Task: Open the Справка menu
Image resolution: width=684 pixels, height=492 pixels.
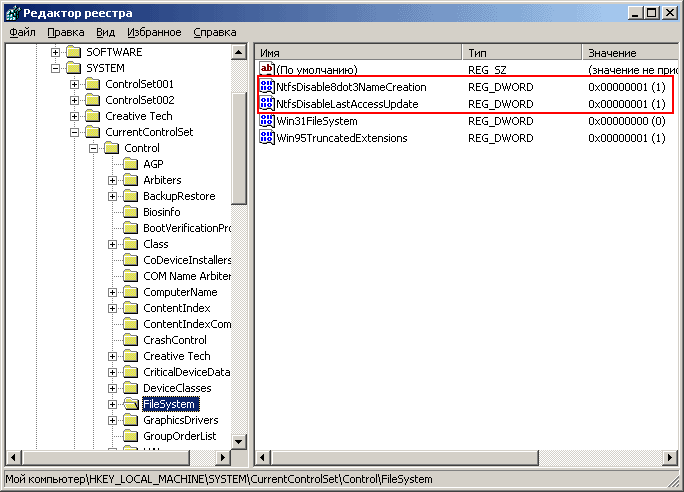Action: click(215, 32)
